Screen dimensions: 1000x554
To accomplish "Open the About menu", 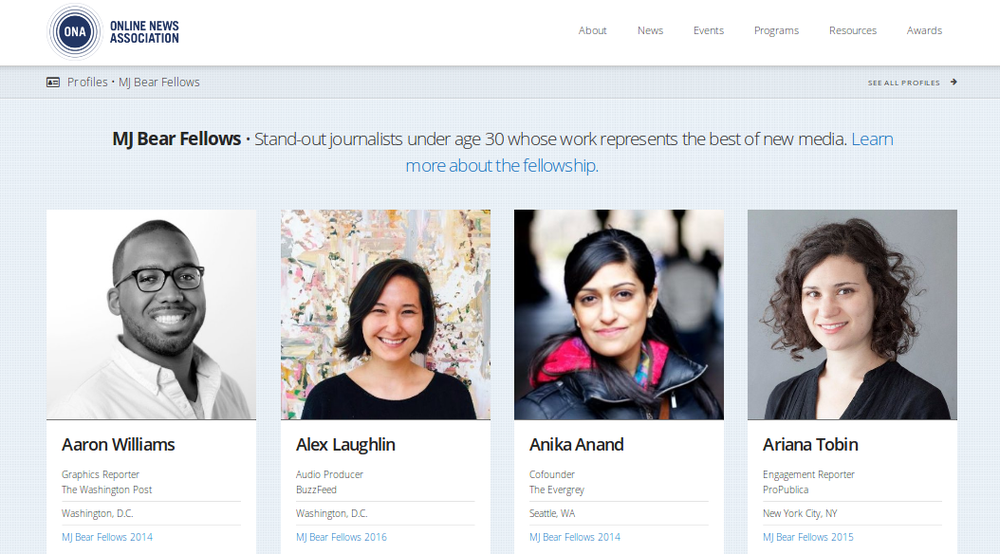I will pos(592,31).
